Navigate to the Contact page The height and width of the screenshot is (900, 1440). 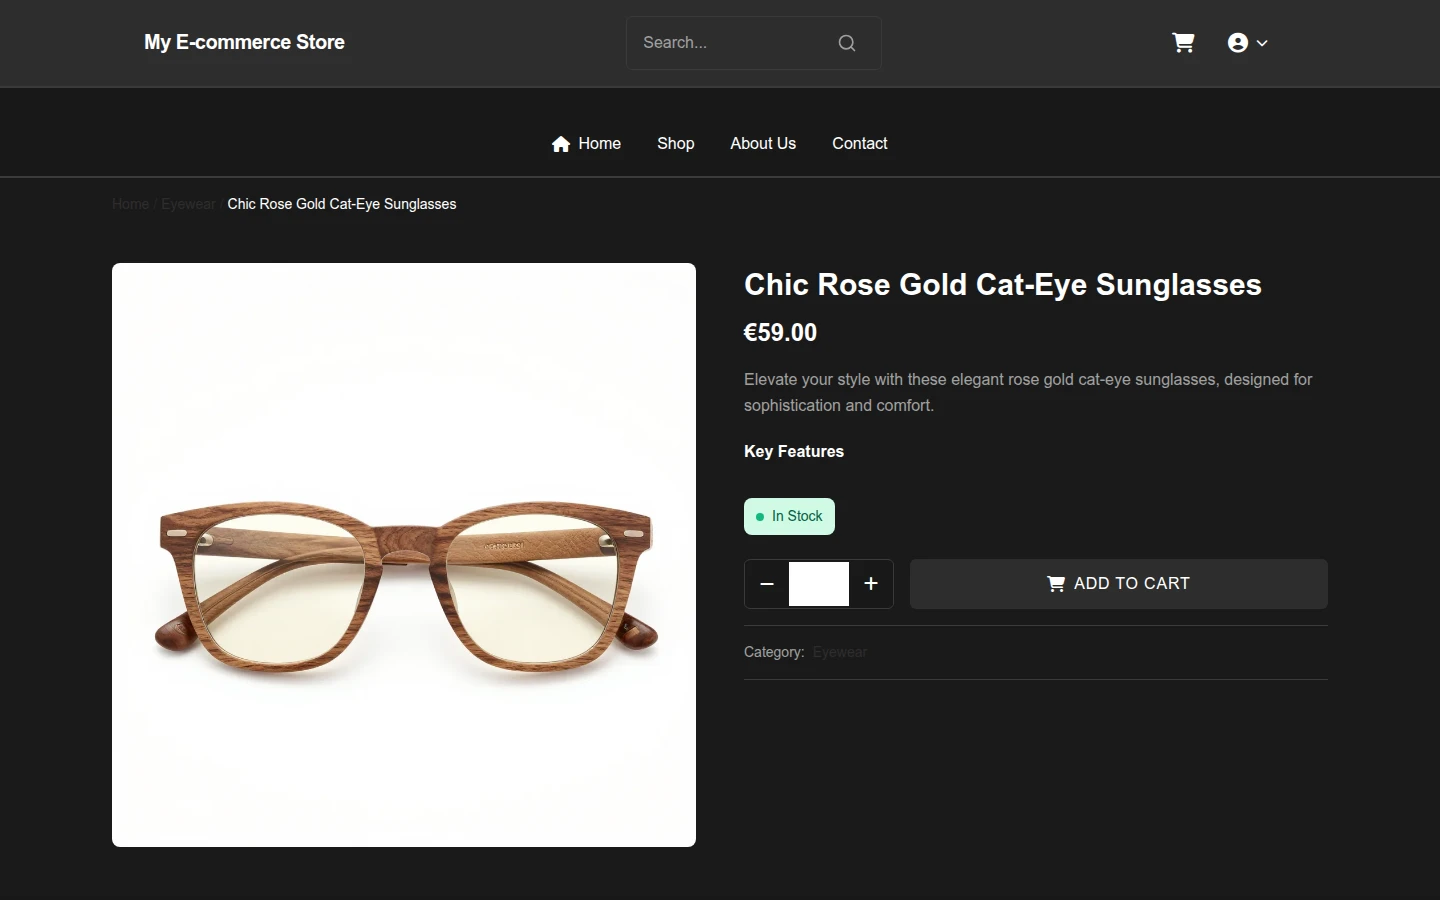point(860,144)
